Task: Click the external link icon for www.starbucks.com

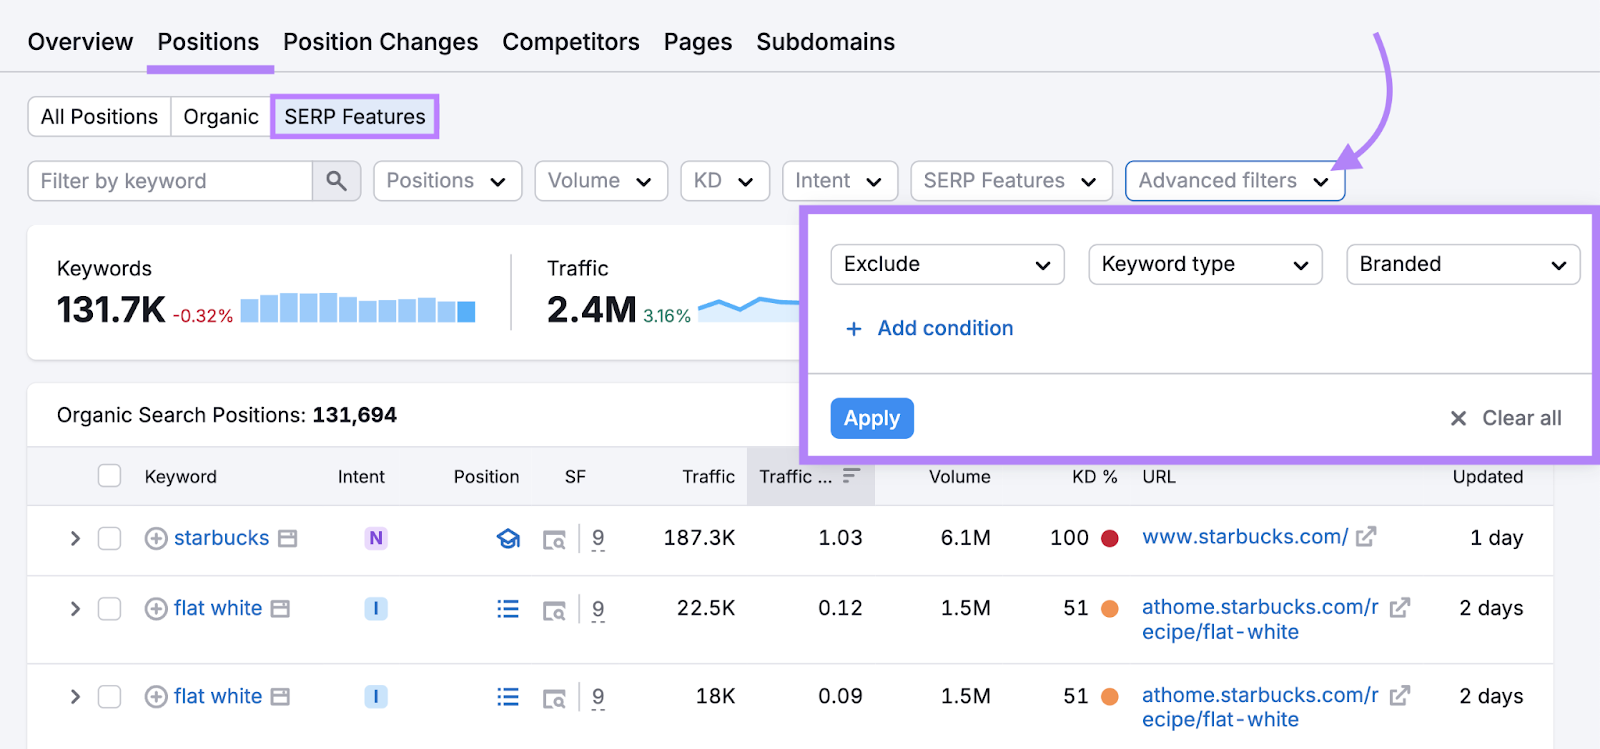Action: [x=1366, y=537]
